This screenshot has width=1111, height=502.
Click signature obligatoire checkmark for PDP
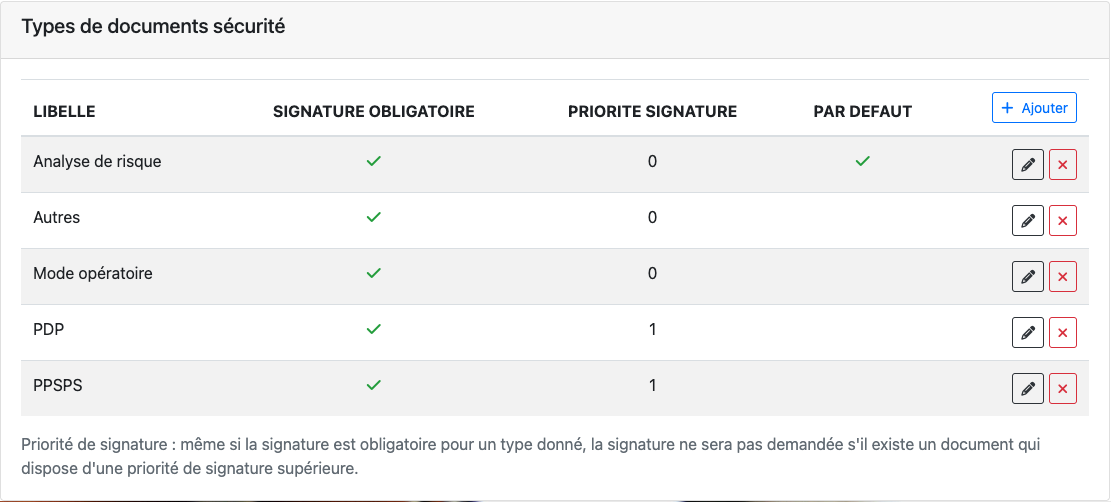coord(374,329)
